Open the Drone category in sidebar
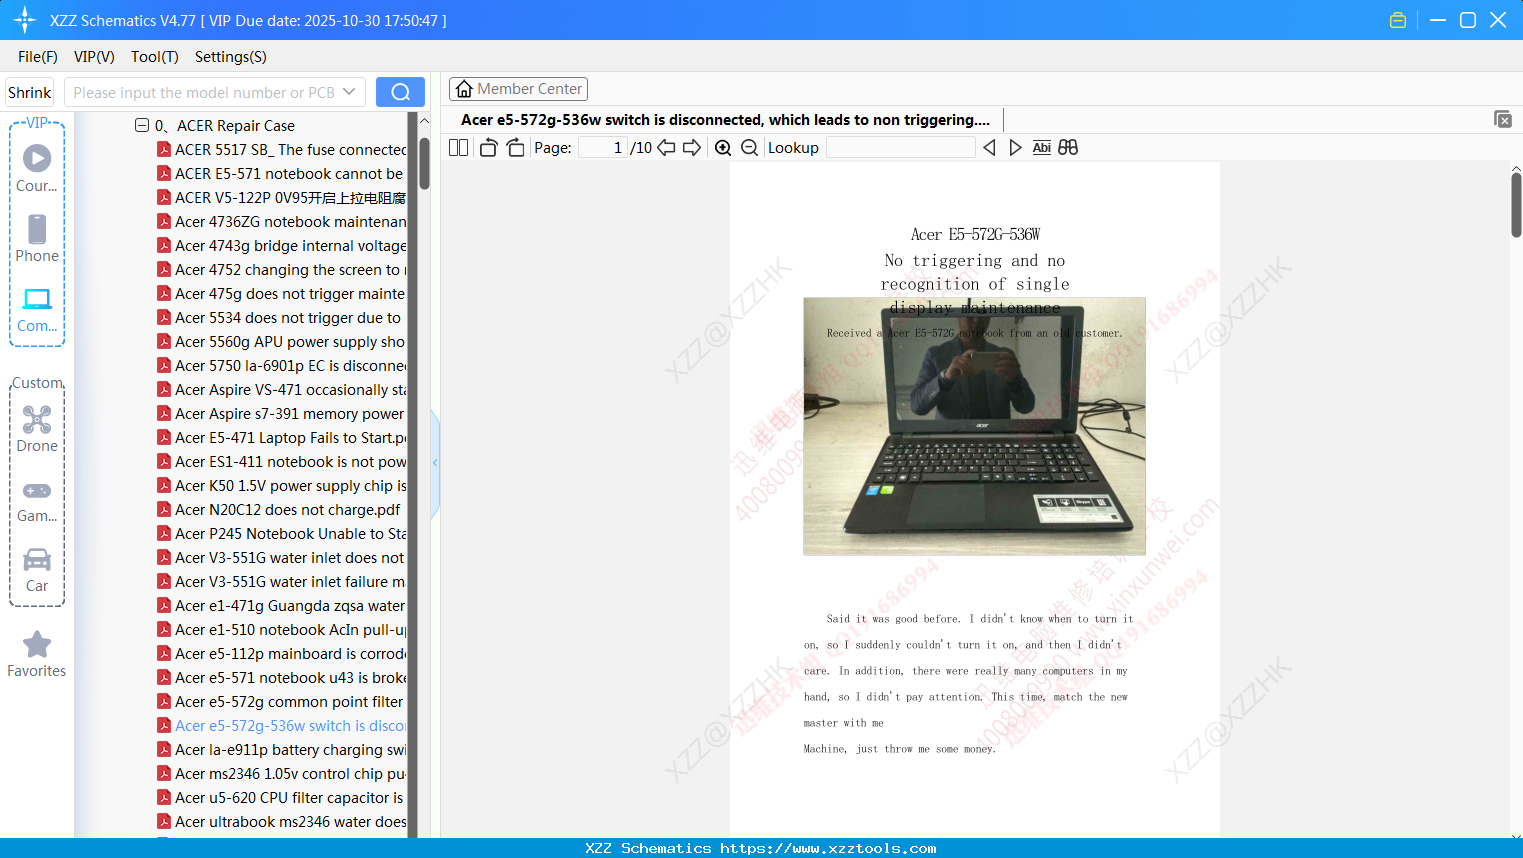Image resolution: width=1523 pixels, height=858 pixels. [37, 428]
